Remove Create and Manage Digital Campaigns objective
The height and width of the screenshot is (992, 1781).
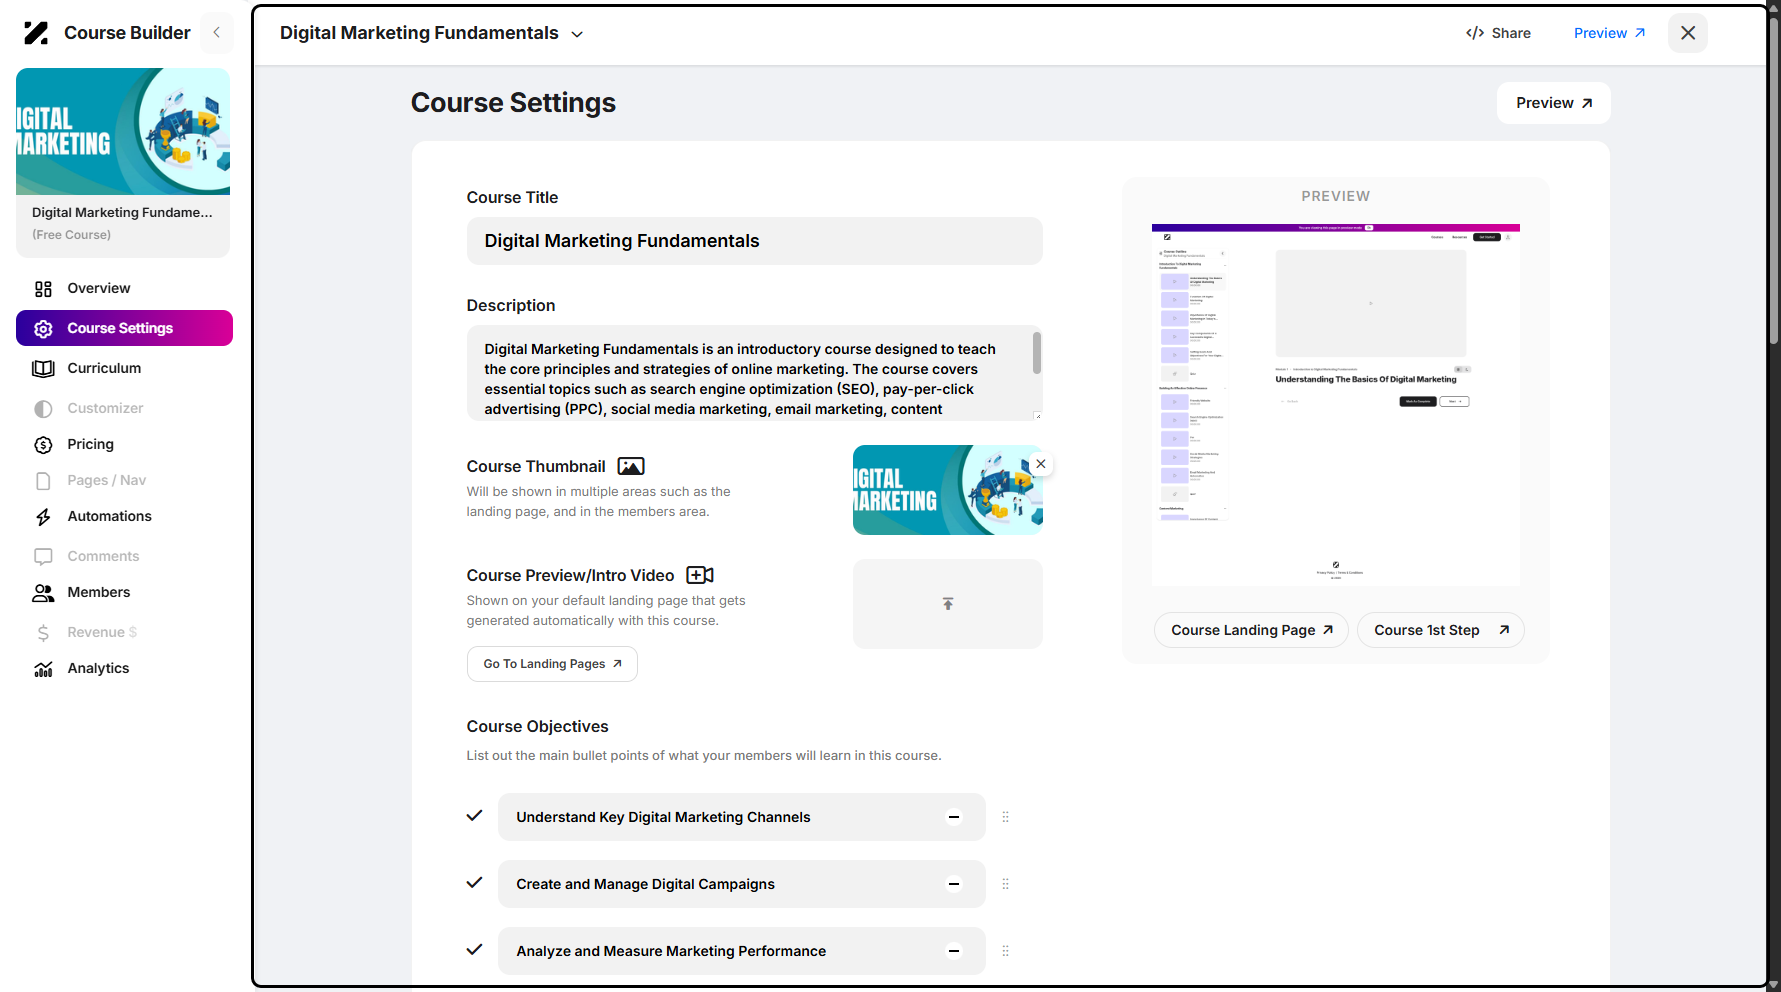coord(954,884)
